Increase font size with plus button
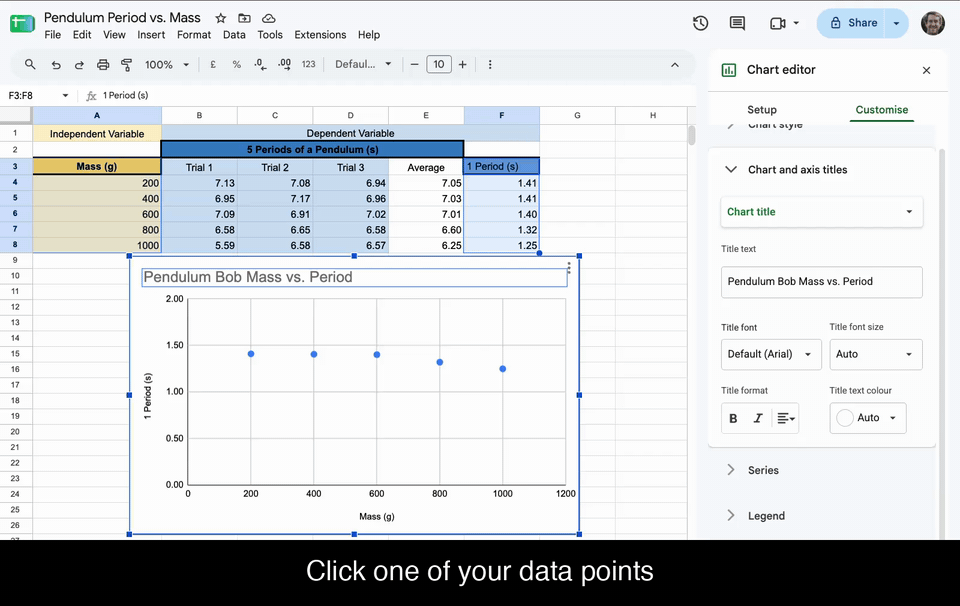The image size is (960, 606). coord(462,64)
